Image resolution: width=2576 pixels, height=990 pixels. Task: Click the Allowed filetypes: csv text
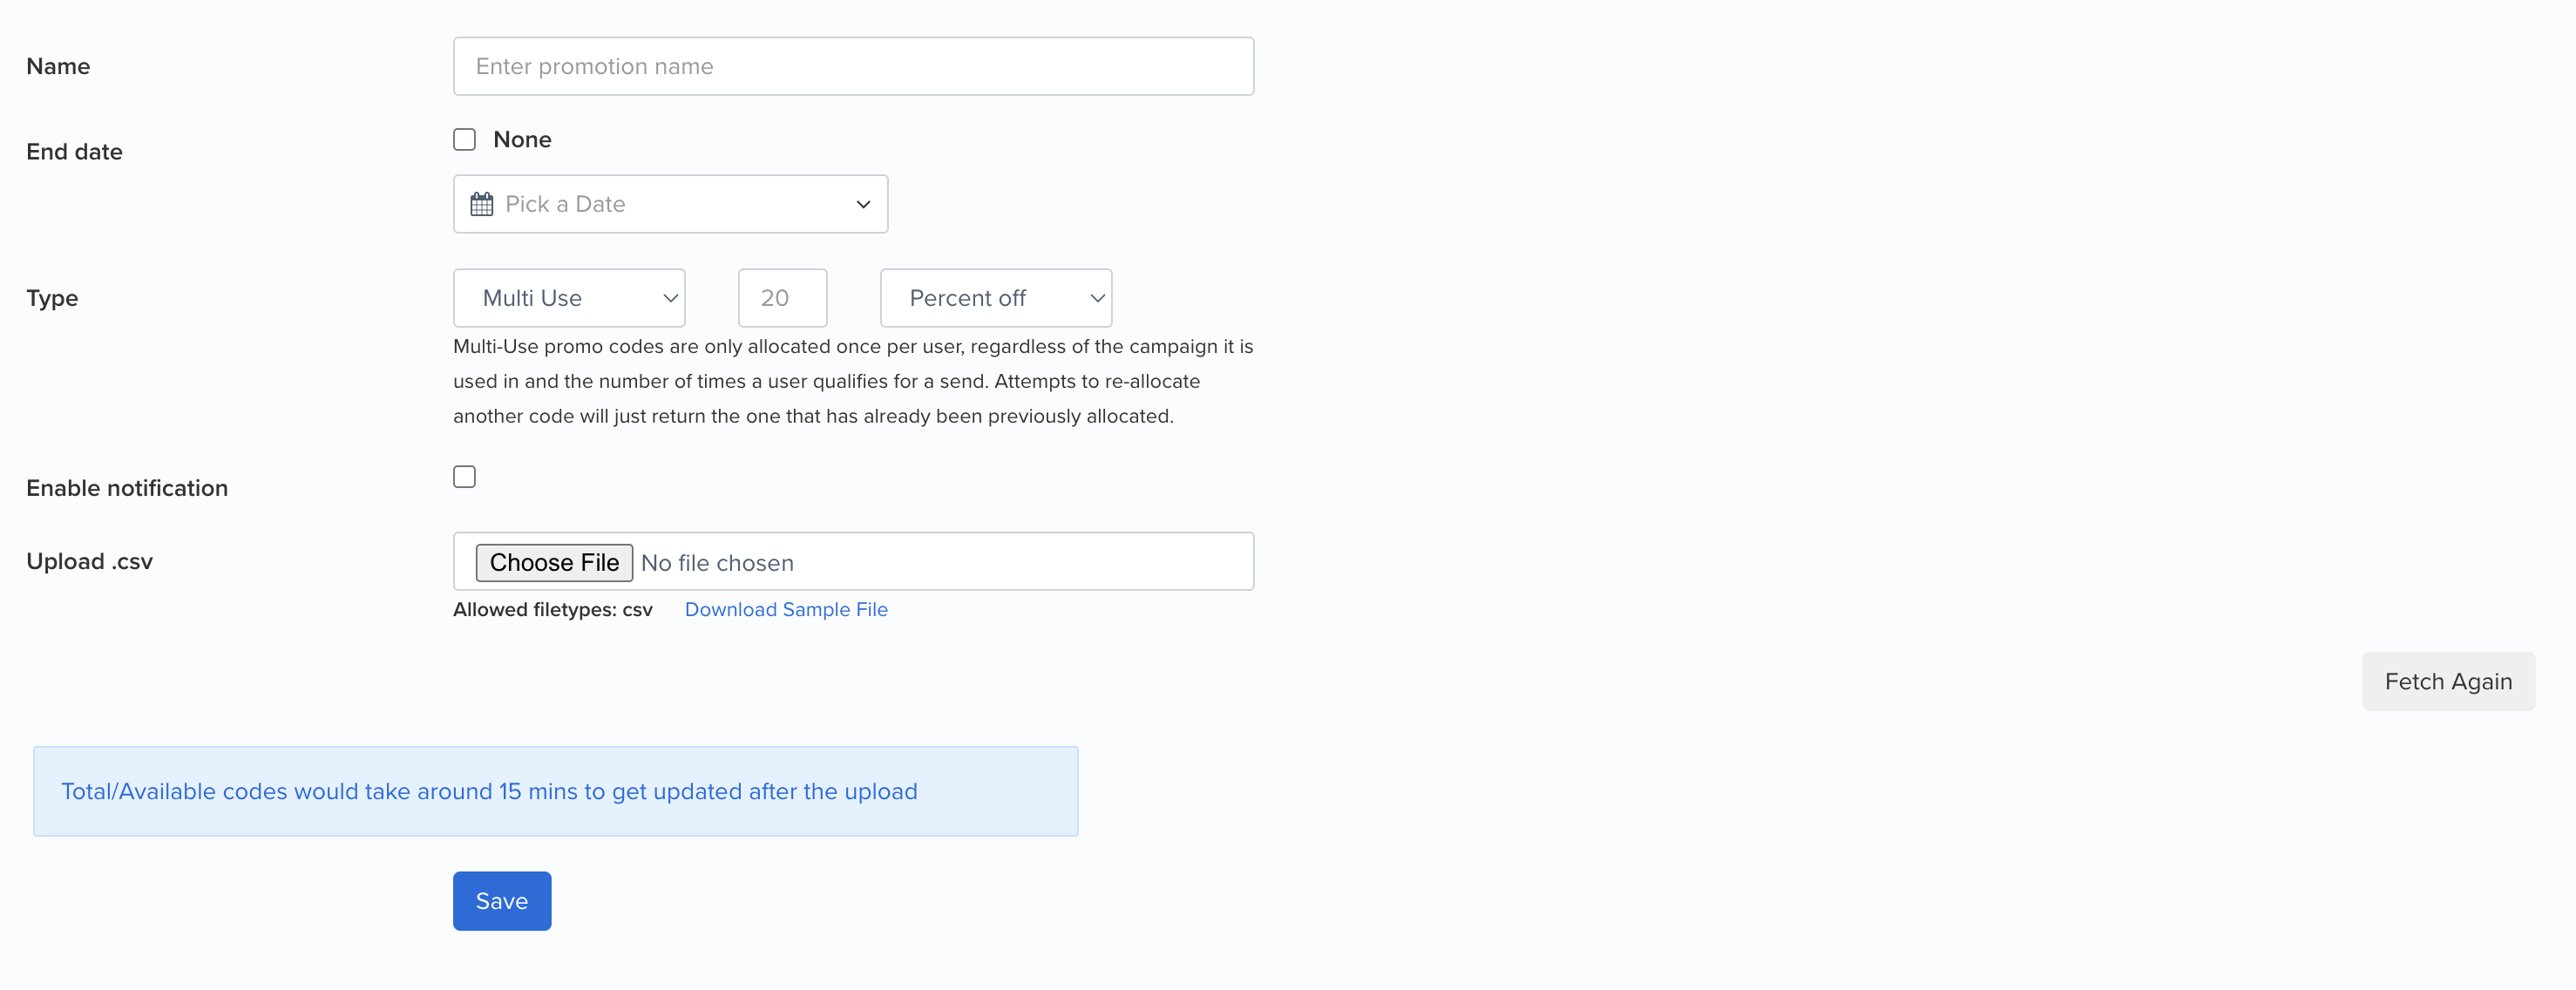pos(553,609)
